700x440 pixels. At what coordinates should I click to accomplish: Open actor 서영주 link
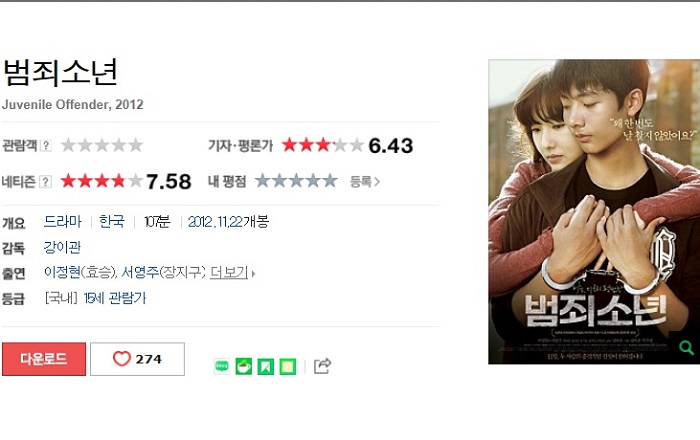[x=140, y=272]
